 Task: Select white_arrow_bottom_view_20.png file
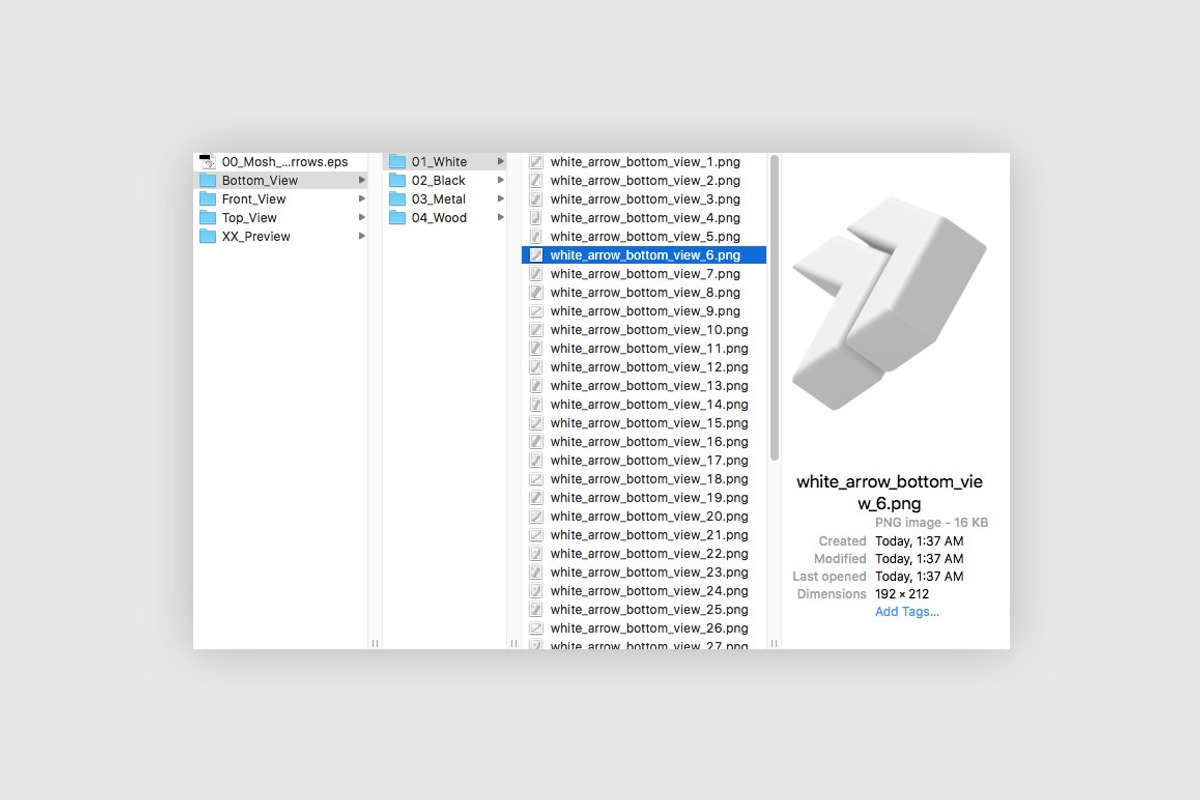coord(649,516)
